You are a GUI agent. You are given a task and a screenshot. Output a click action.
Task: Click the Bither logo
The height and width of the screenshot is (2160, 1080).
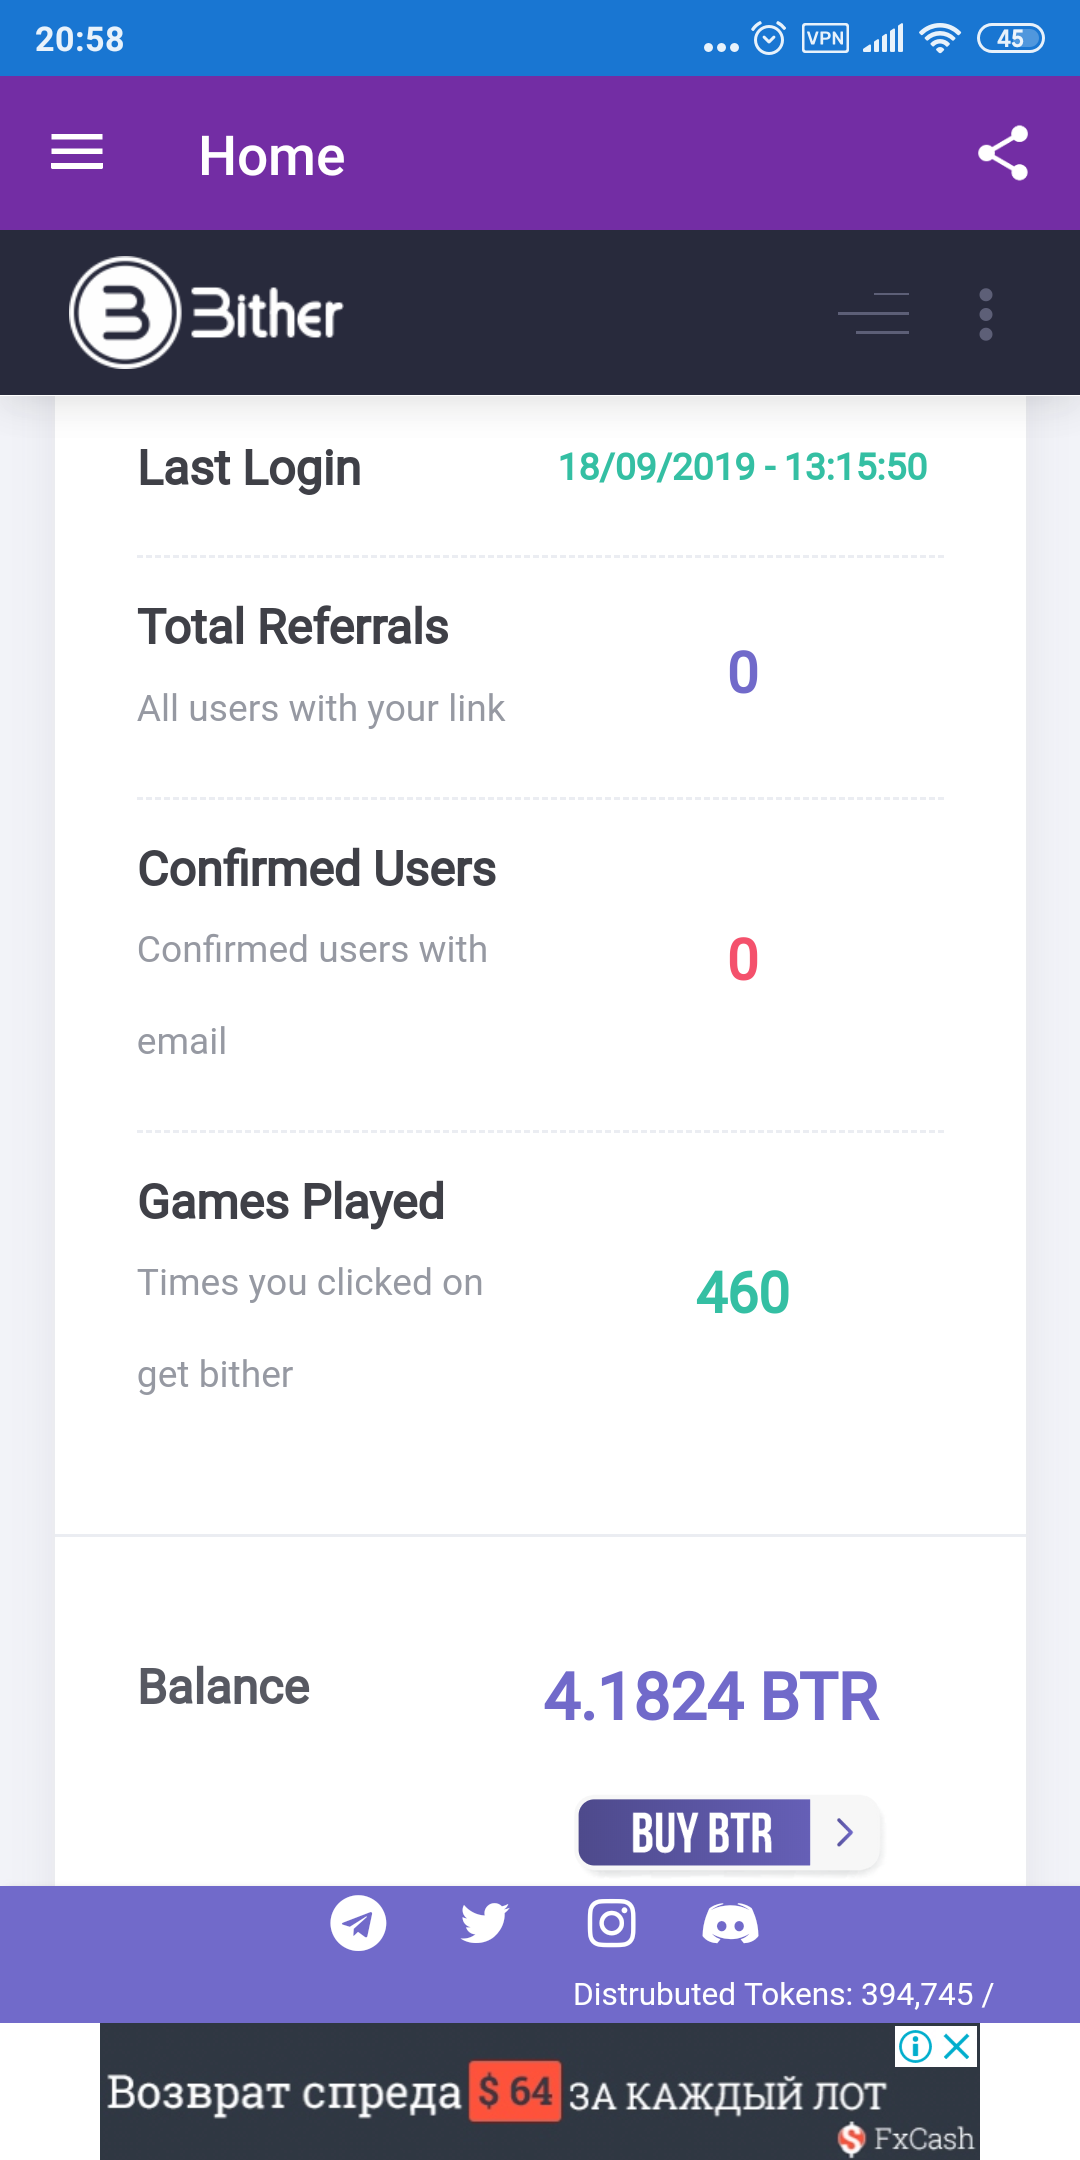(x=206, y=313)
